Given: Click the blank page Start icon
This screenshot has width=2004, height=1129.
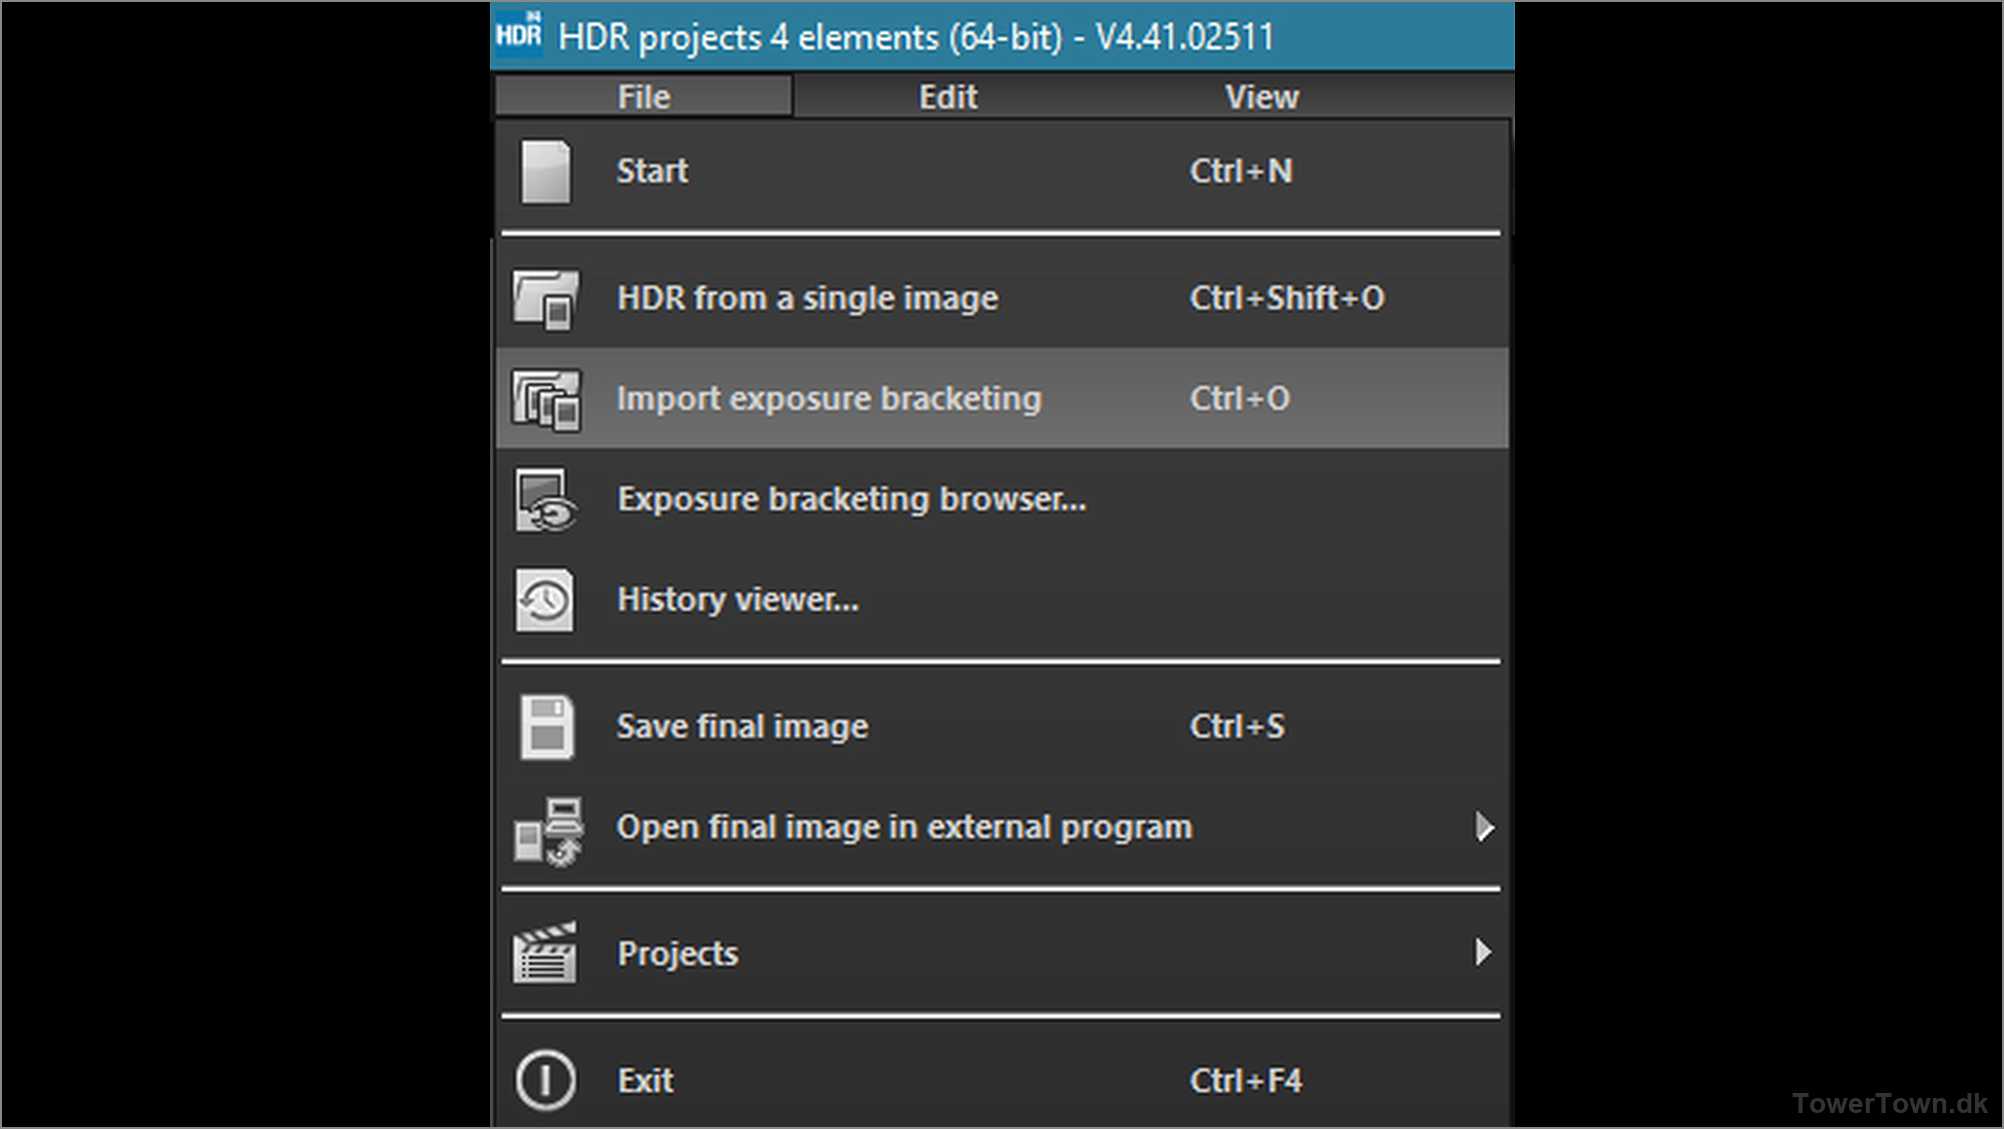Looking at the screenshot, I should point(546,172).
